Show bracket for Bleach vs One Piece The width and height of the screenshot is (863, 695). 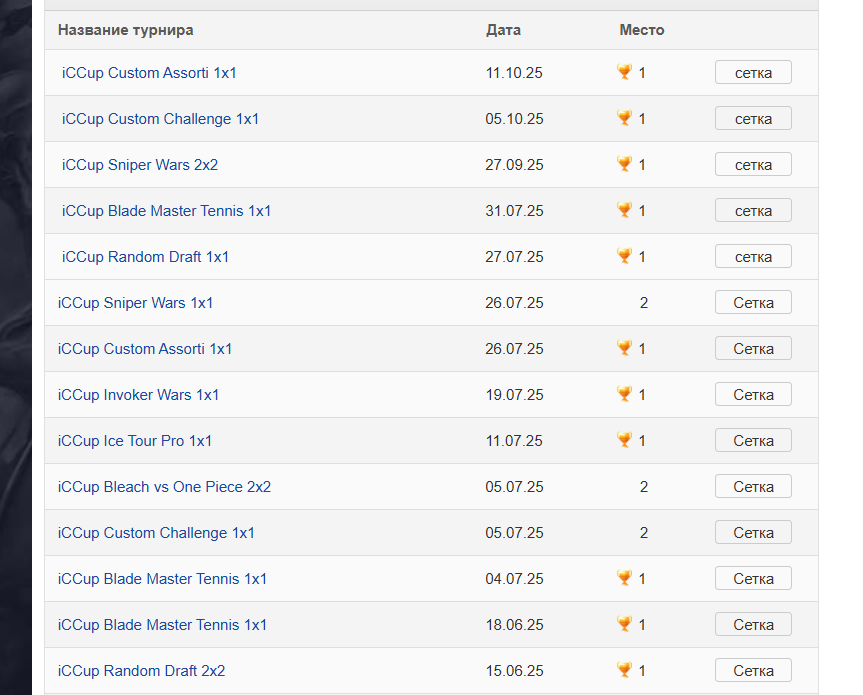pos(753,486)
